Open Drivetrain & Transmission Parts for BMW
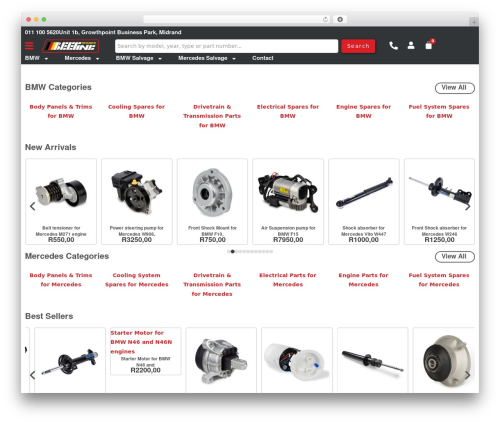The width and height of the screenshot is (500, 423). point(212,116)
